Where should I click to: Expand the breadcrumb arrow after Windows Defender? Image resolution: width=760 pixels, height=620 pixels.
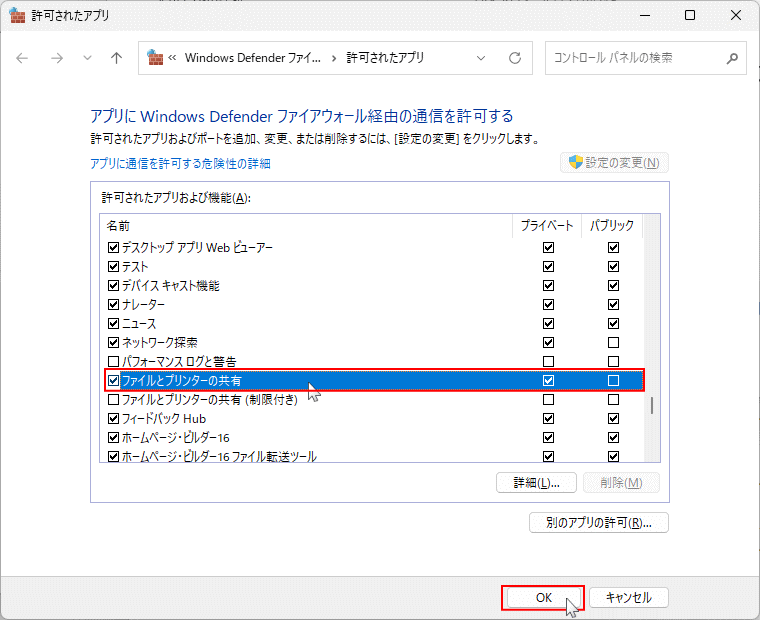click(x=333, y=59)
